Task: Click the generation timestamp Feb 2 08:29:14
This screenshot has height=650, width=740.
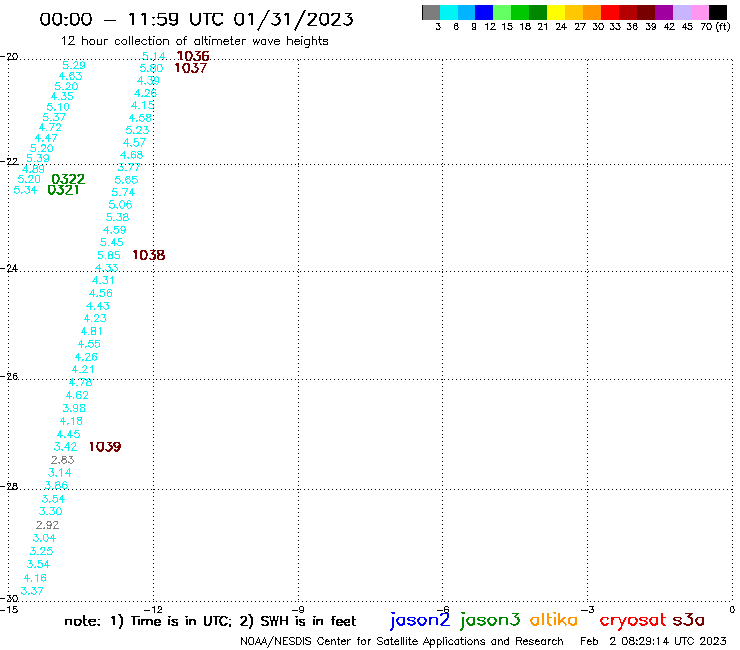Action: [x=653, y=641]
